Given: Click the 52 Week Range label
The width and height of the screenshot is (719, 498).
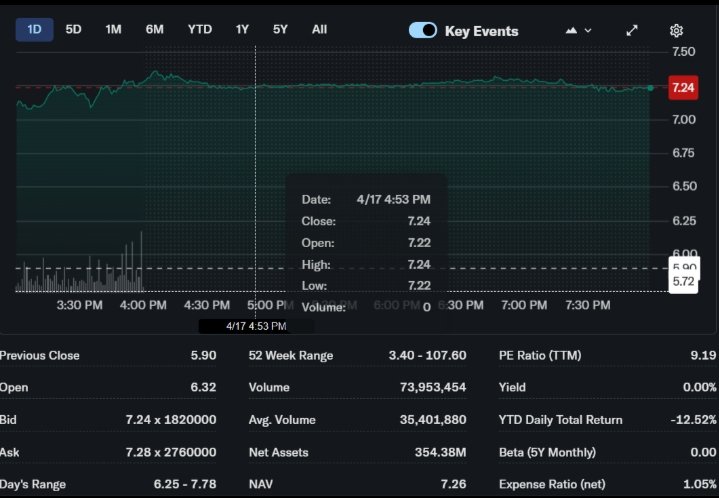Looking at the screenshot, I should click(290, 355).
